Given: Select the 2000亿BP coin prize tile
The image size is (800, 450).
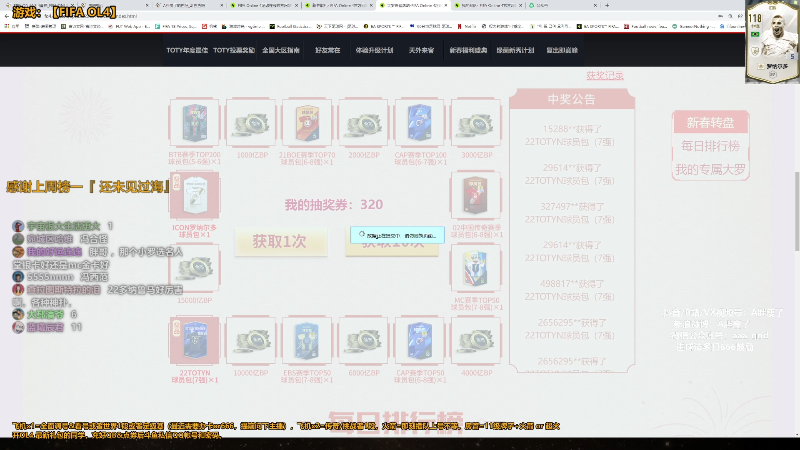Looking at the screenshot, I should 363,123.
